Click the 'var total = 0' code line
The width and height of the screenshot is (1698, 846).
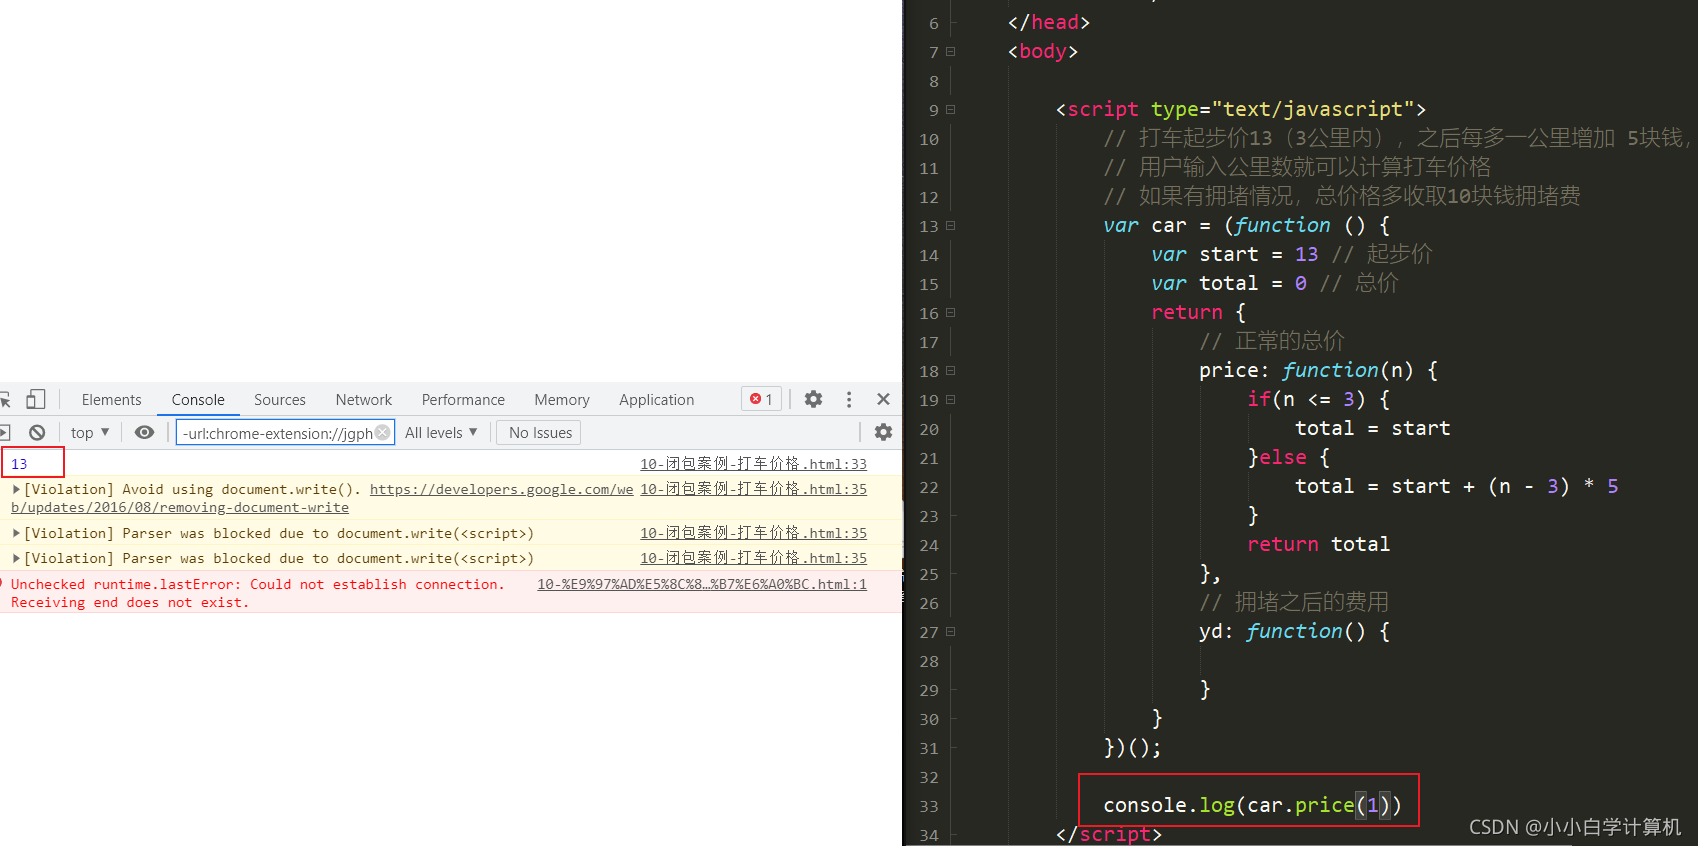pos(1274,283)
